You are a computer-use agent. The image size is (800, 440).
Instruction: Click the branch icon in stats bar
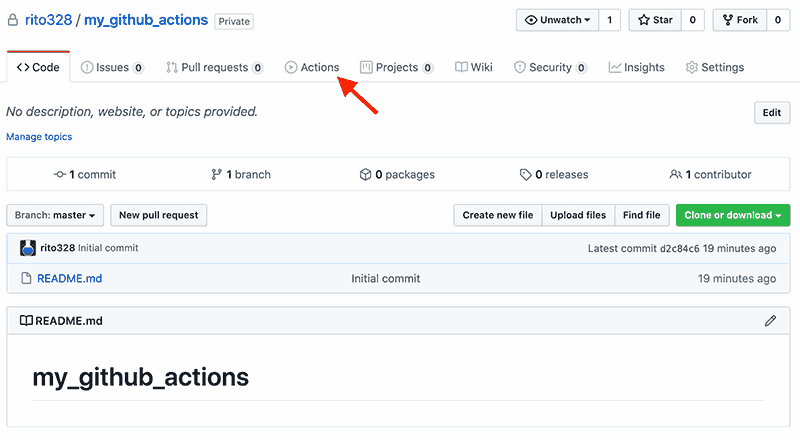pyautogui.click(x=216, y=174)
